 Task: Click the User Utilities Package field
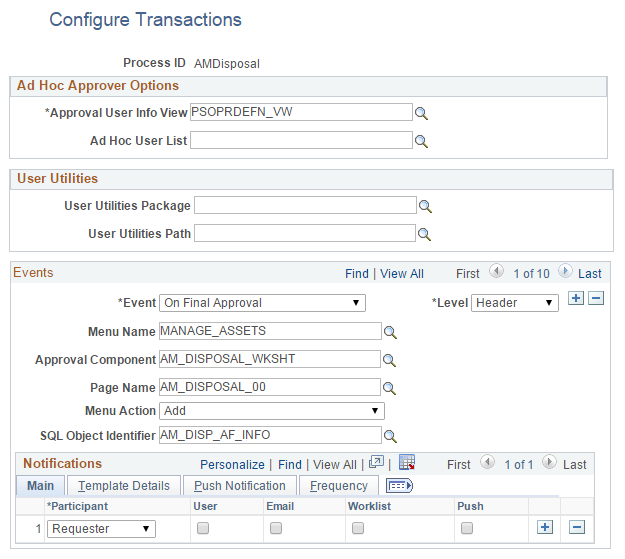coord(305,205)
